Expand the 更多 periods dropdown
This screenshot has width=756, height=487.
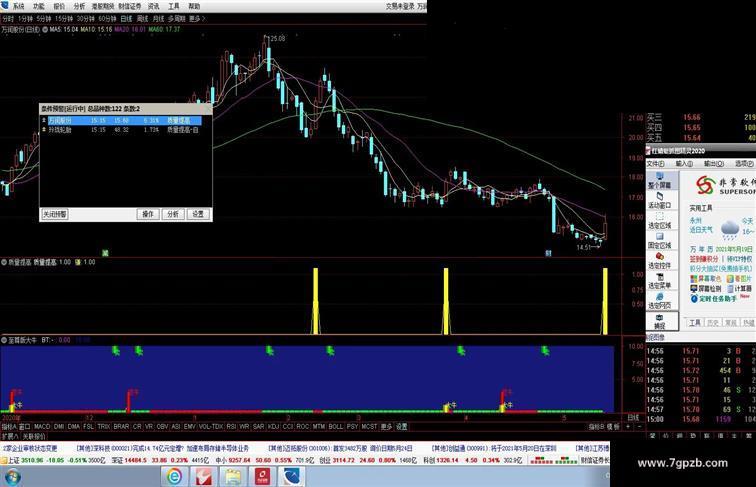(x=197, y=19)
